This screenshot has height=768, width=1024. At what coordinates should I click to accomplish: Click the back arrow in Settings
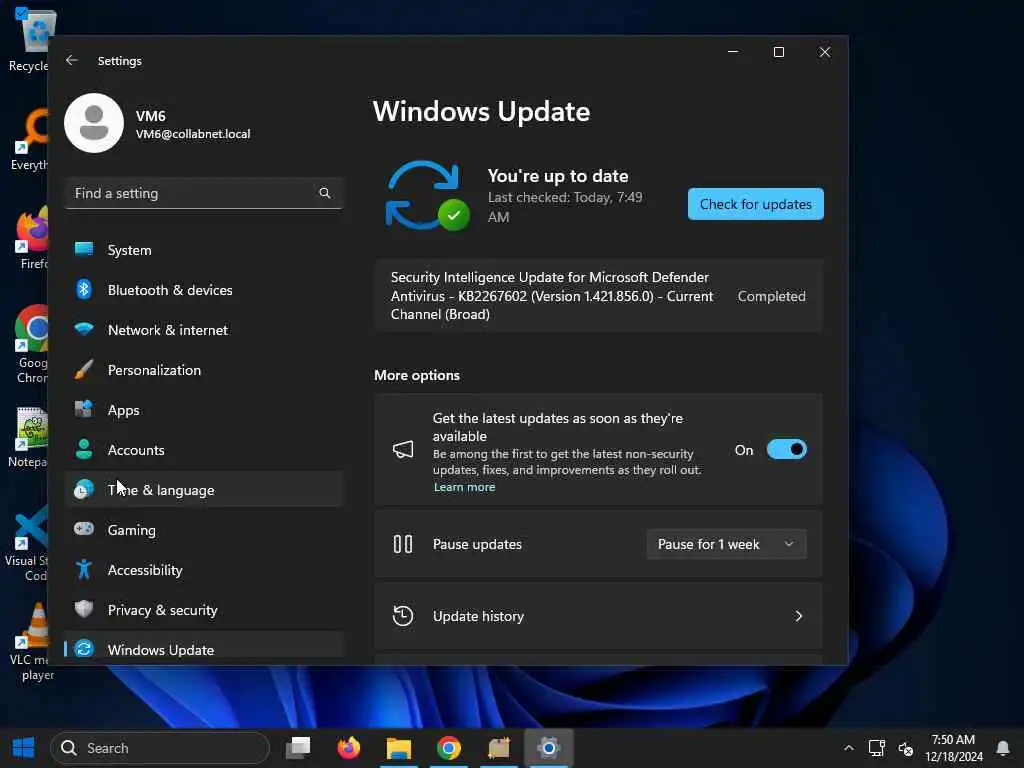72,60
